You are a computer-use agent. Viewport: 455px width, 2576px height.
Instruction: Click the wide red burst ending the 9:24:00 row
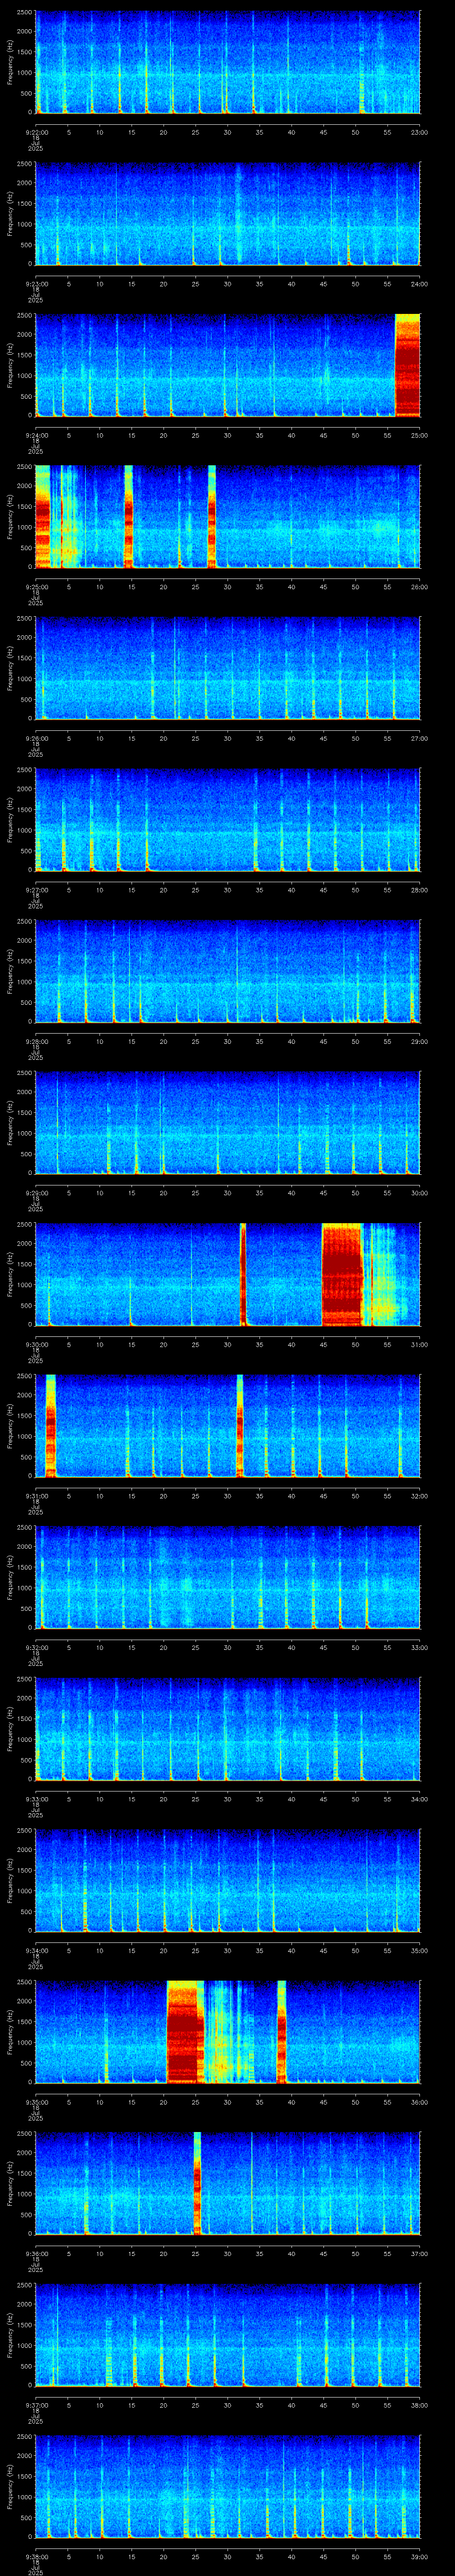coord(408,365)
